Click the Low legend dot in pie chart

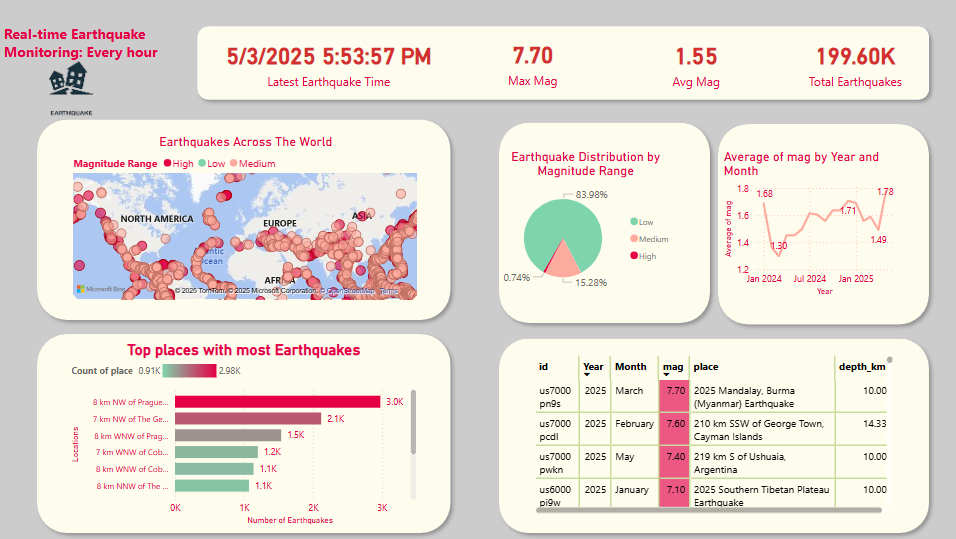633,222
